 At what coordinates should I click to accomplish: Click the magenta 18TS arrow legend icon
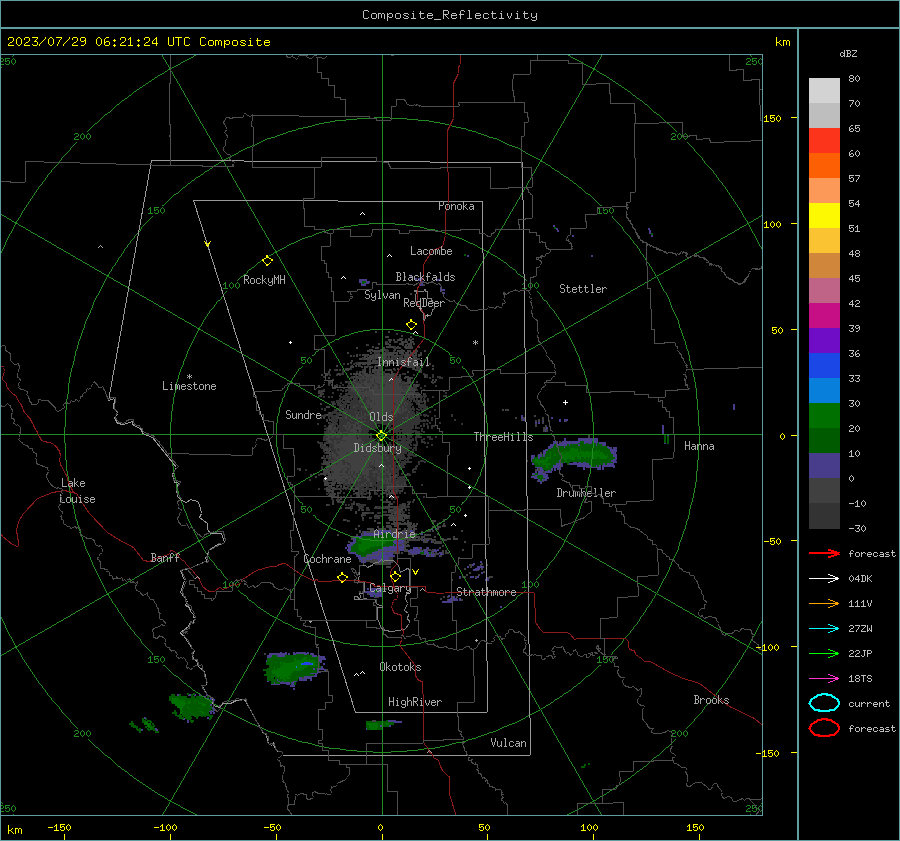[824, 679]
